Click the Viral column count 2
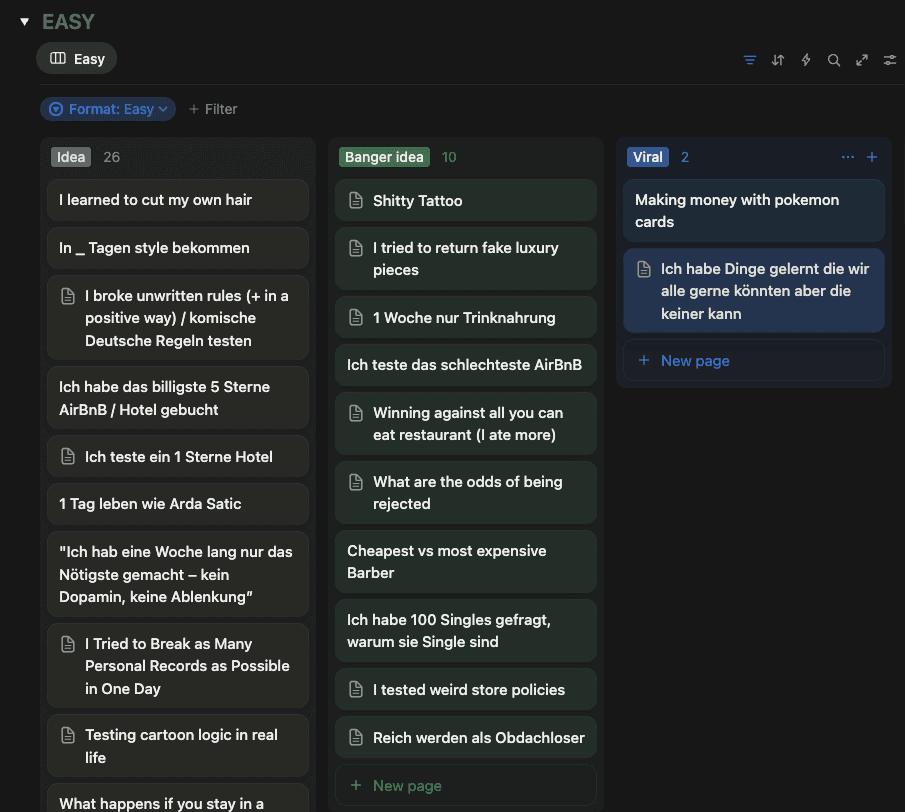Image resolution: width=905 pixels, height=812 pixels. coord(685,157)
